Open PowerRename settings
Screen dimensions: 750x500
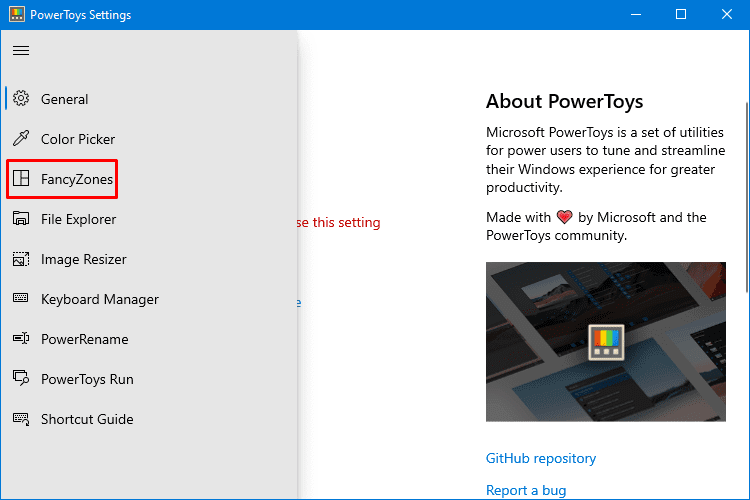(x=150, y=339)
